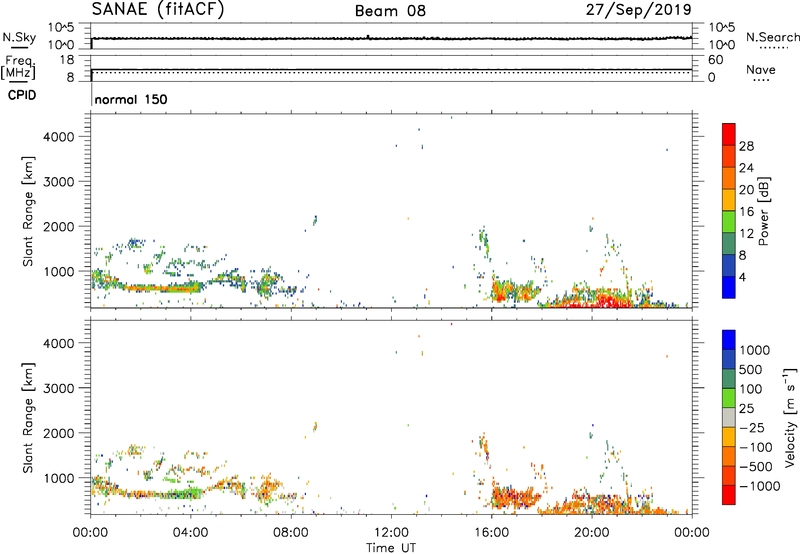Click the red bottom of velocity color bar
This screenshot has height=554, width=800.
tap(729, 495)
